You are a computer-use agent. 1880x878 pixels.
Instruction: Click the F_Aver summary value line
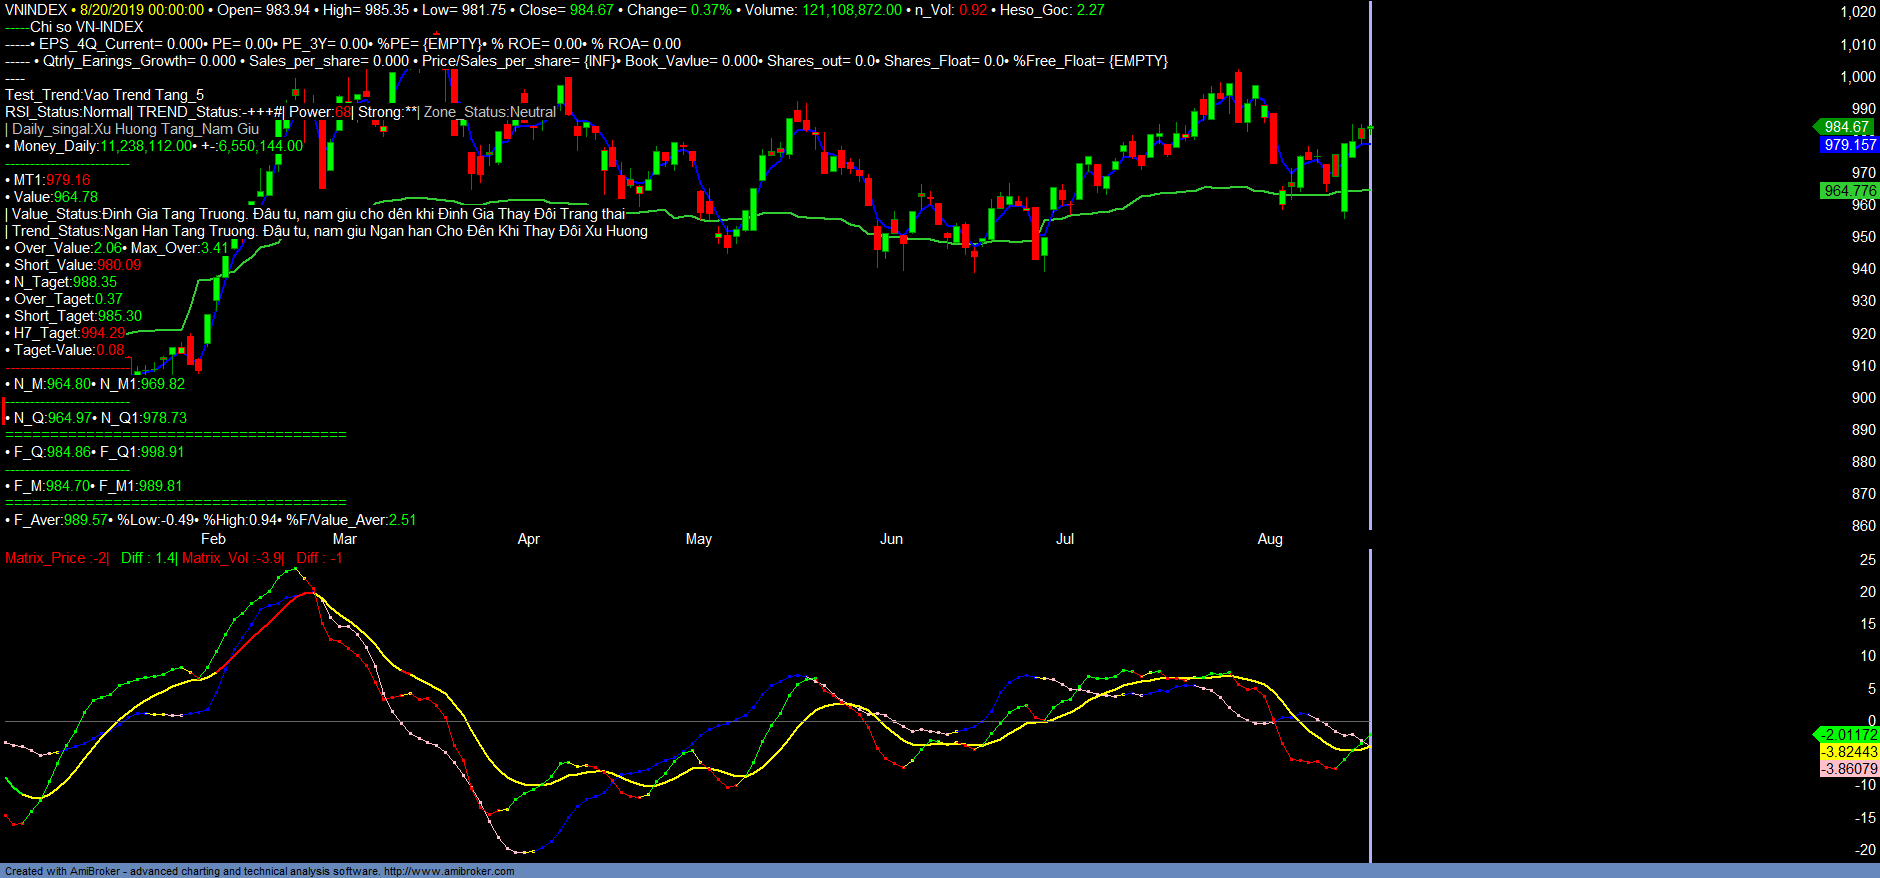tap(210, 520)
